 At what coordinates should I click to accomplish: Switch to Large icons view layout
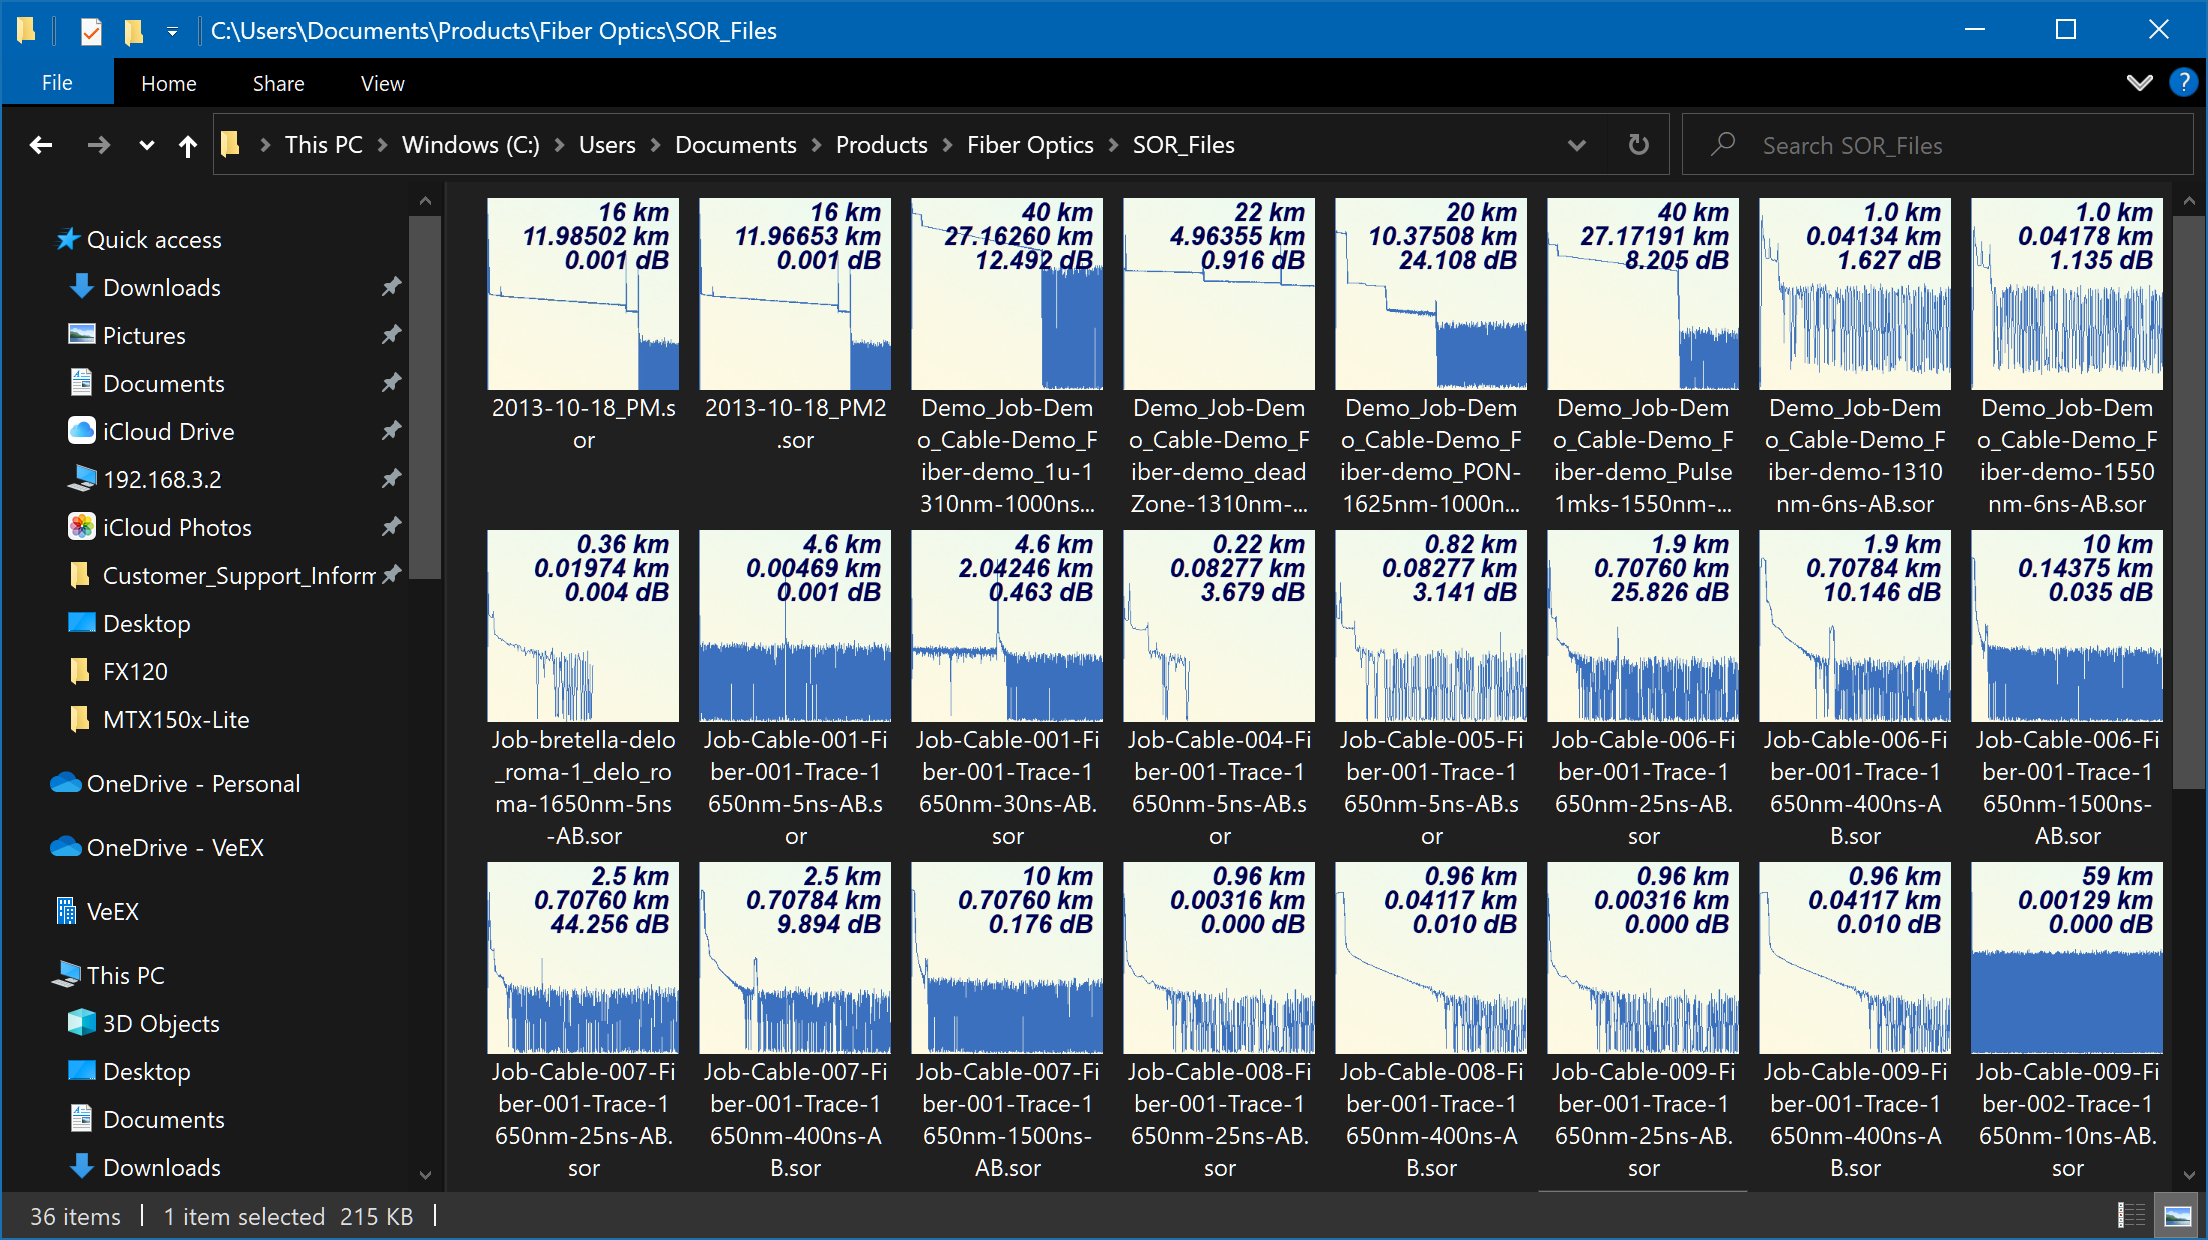pos(2178,1216)
